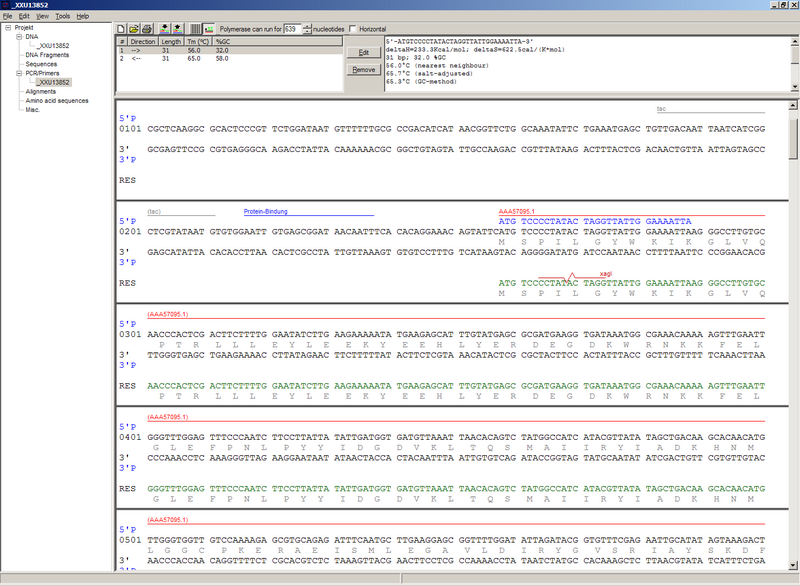Click the primer info pane scroll-down arrow
This screenshot has width=800, height=586.
795,87
